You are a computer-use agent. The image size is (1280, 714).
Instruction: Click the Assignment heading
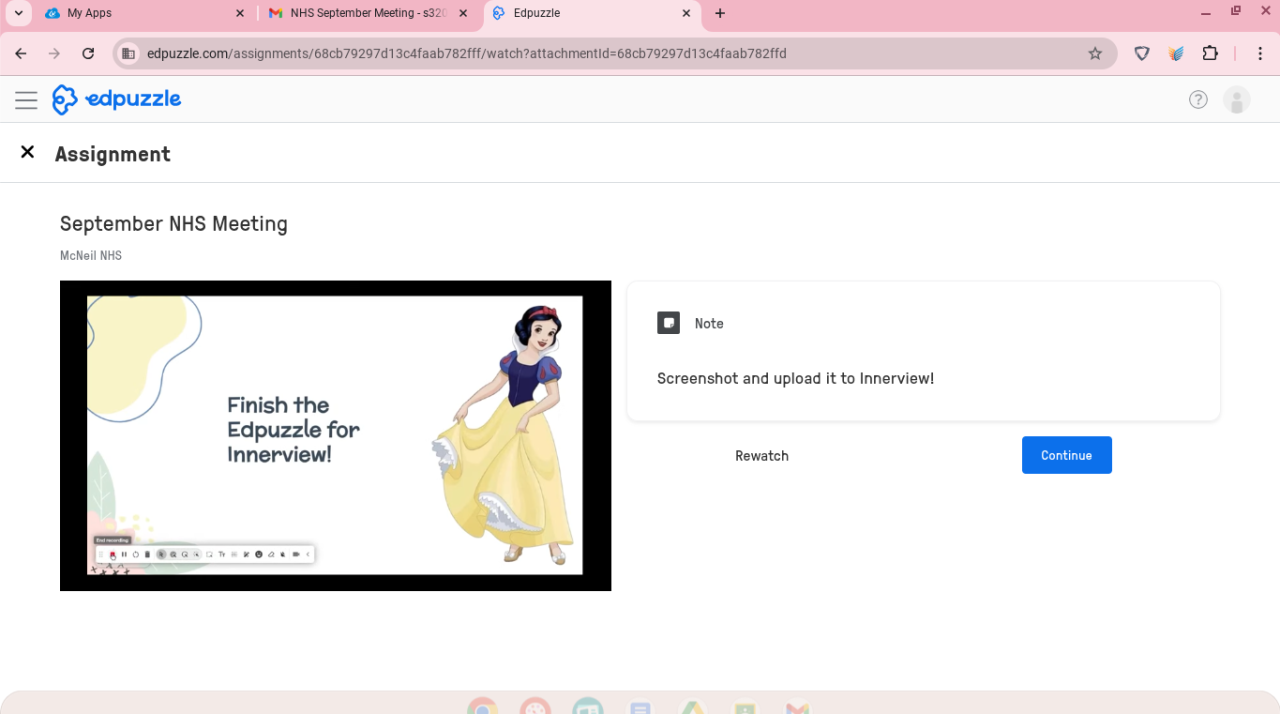113,154
